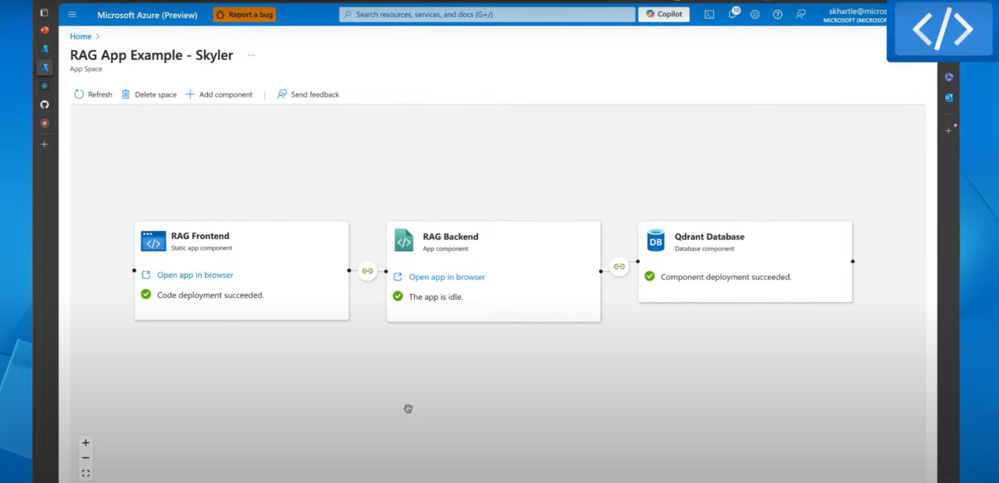Select the RAG Frontend component icon
Viewport: 999px width, 483px height.
pos(153,242)
